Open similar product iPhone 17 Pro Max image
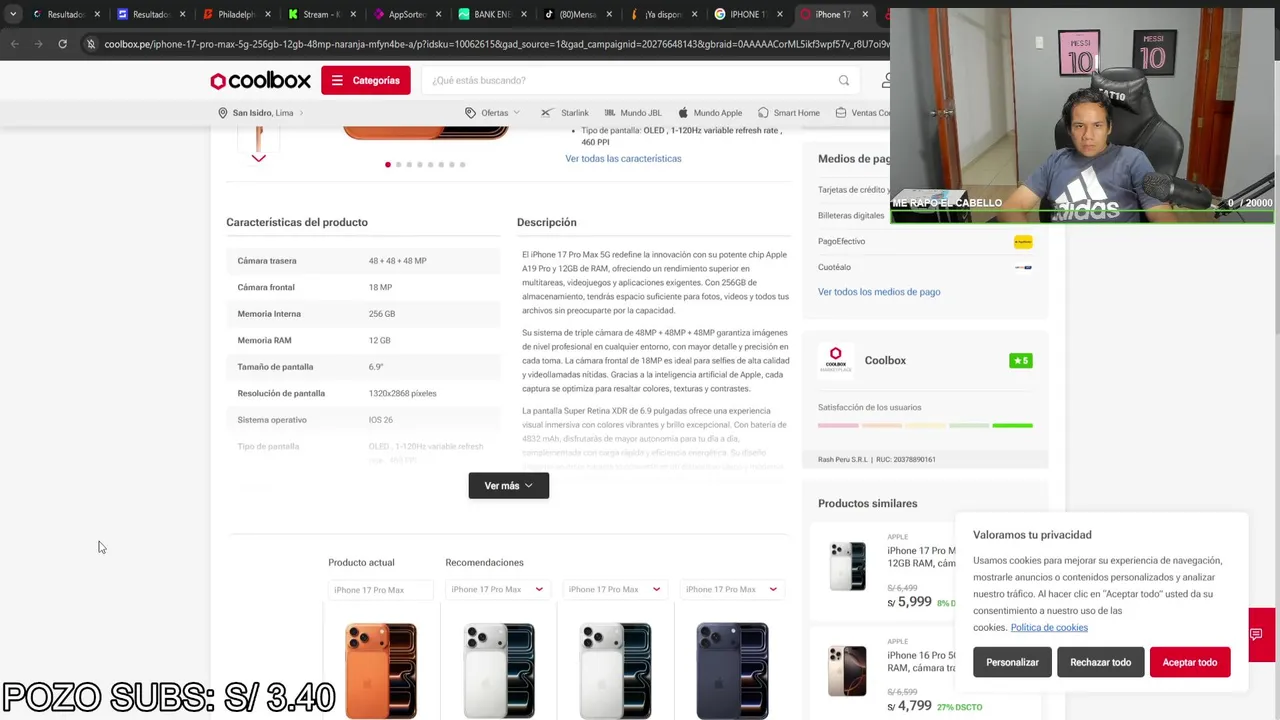Viewport: 1280px width, 720px height. click(x=847, y=566)
